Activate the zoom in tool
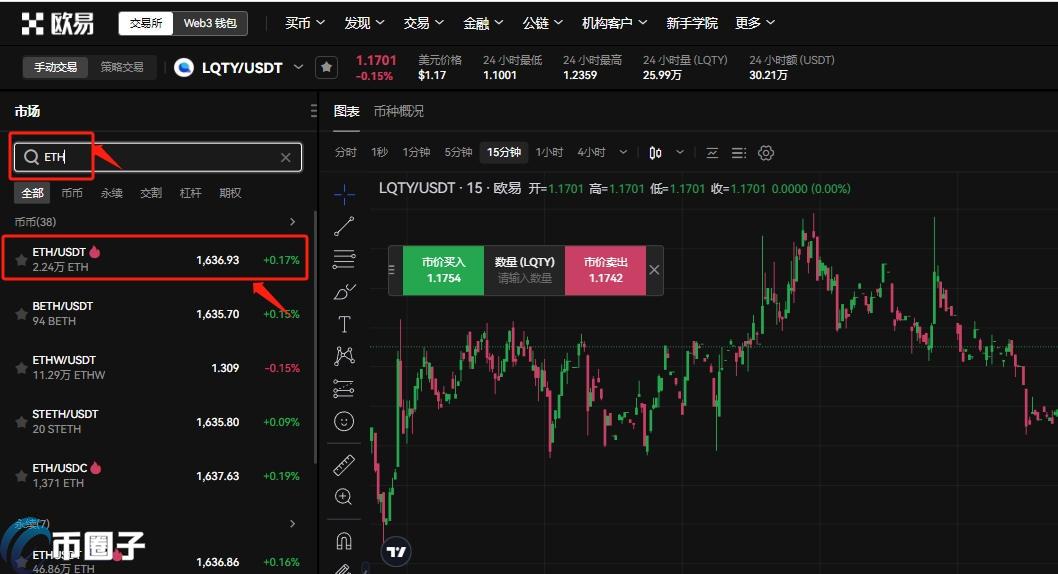 click(344, 497)
